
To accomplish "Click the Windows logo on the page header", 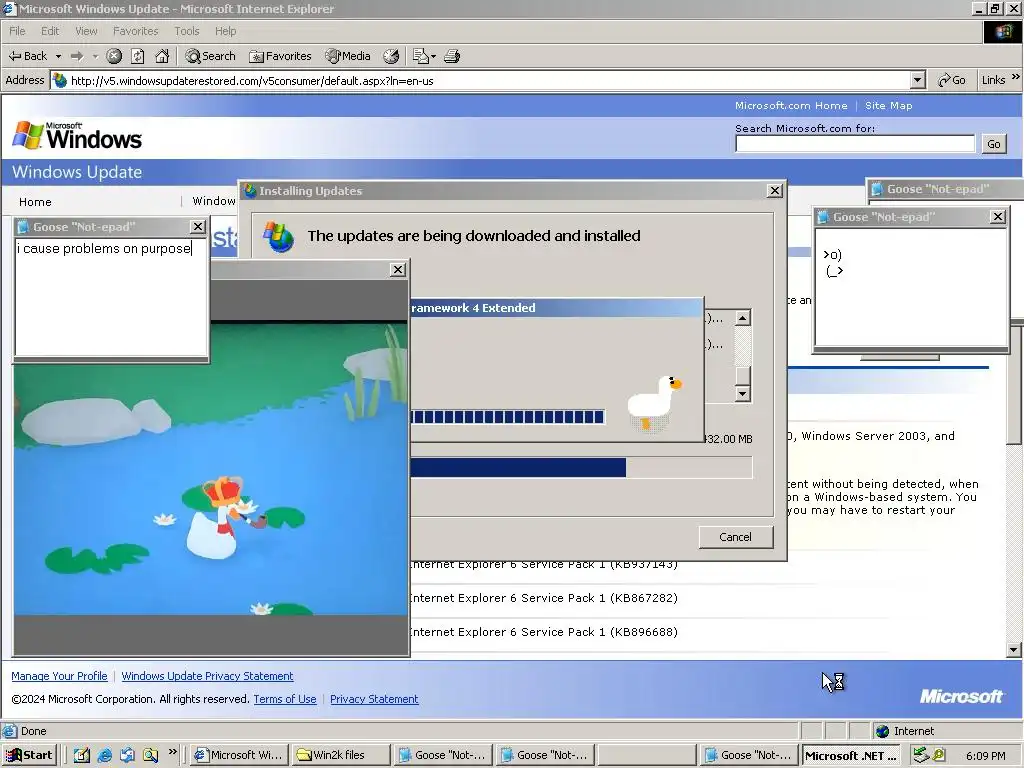I will click(77, 135).
